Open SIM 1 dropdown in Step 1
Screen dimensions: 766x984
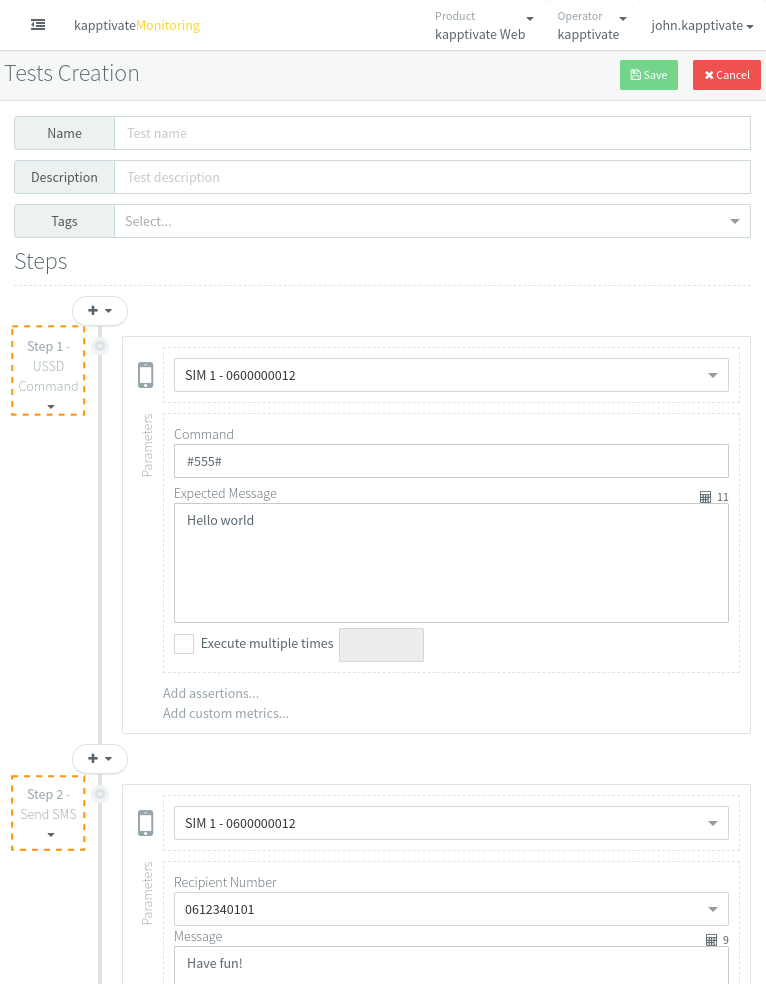coord(451,376)
